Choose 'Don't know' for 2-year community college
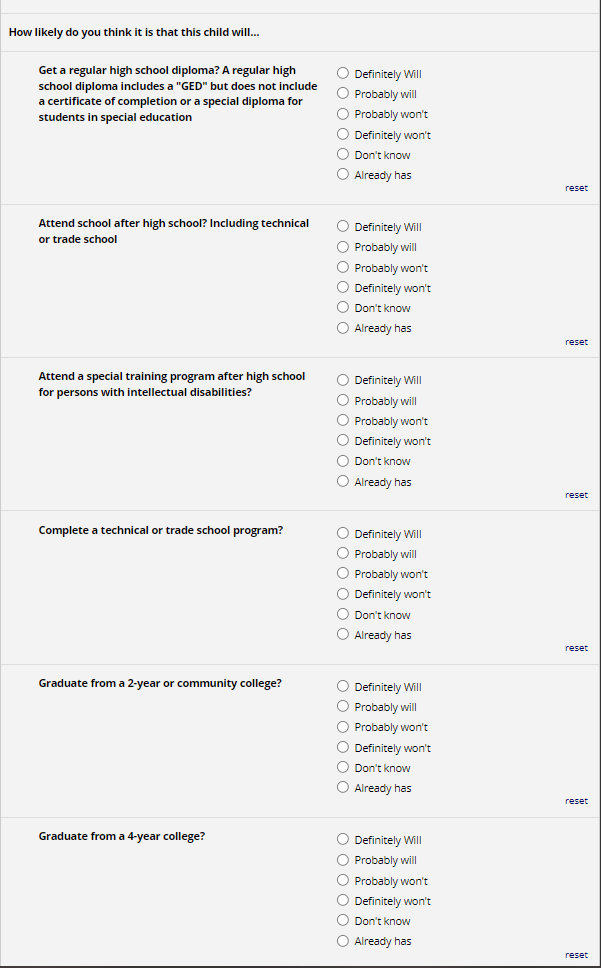The height and width of the screenshot is (968, 601). coord(343,767)
